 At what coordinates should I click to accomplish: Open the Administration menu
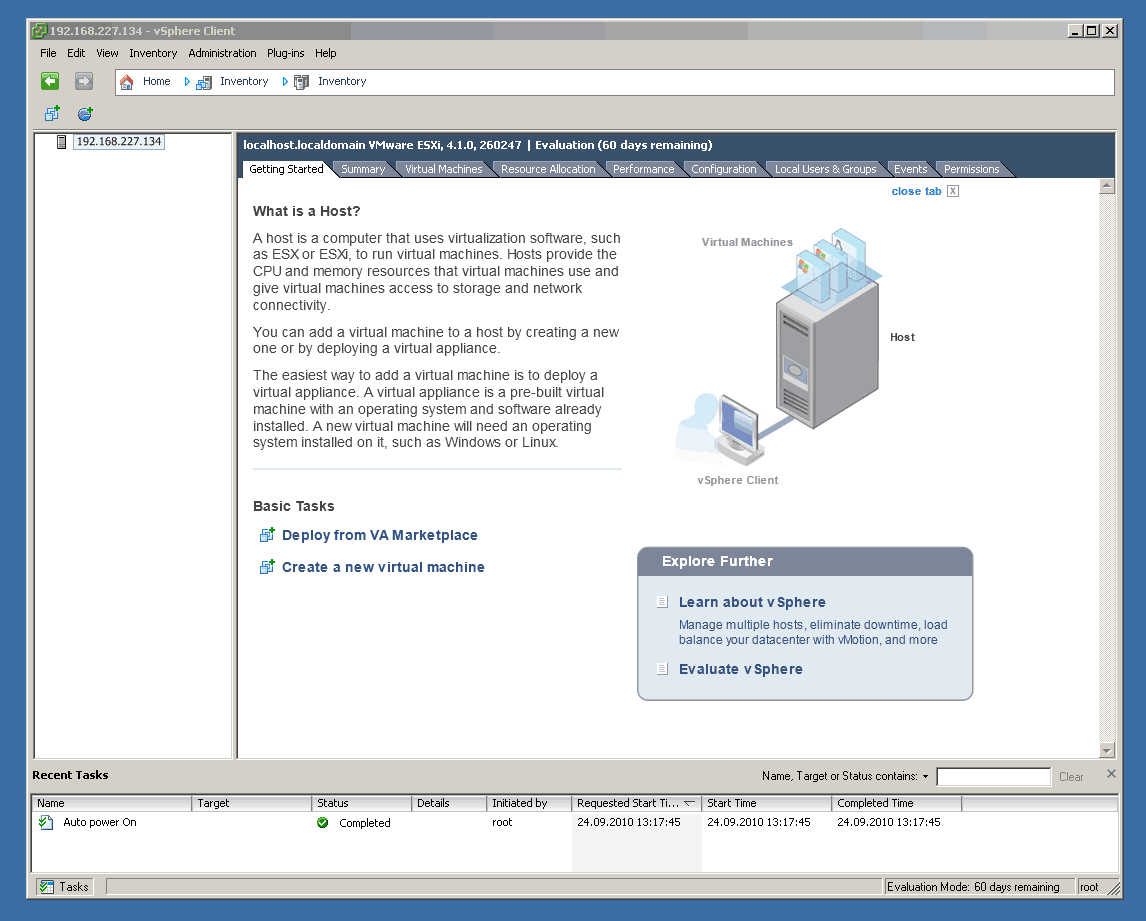coord(222,53)
